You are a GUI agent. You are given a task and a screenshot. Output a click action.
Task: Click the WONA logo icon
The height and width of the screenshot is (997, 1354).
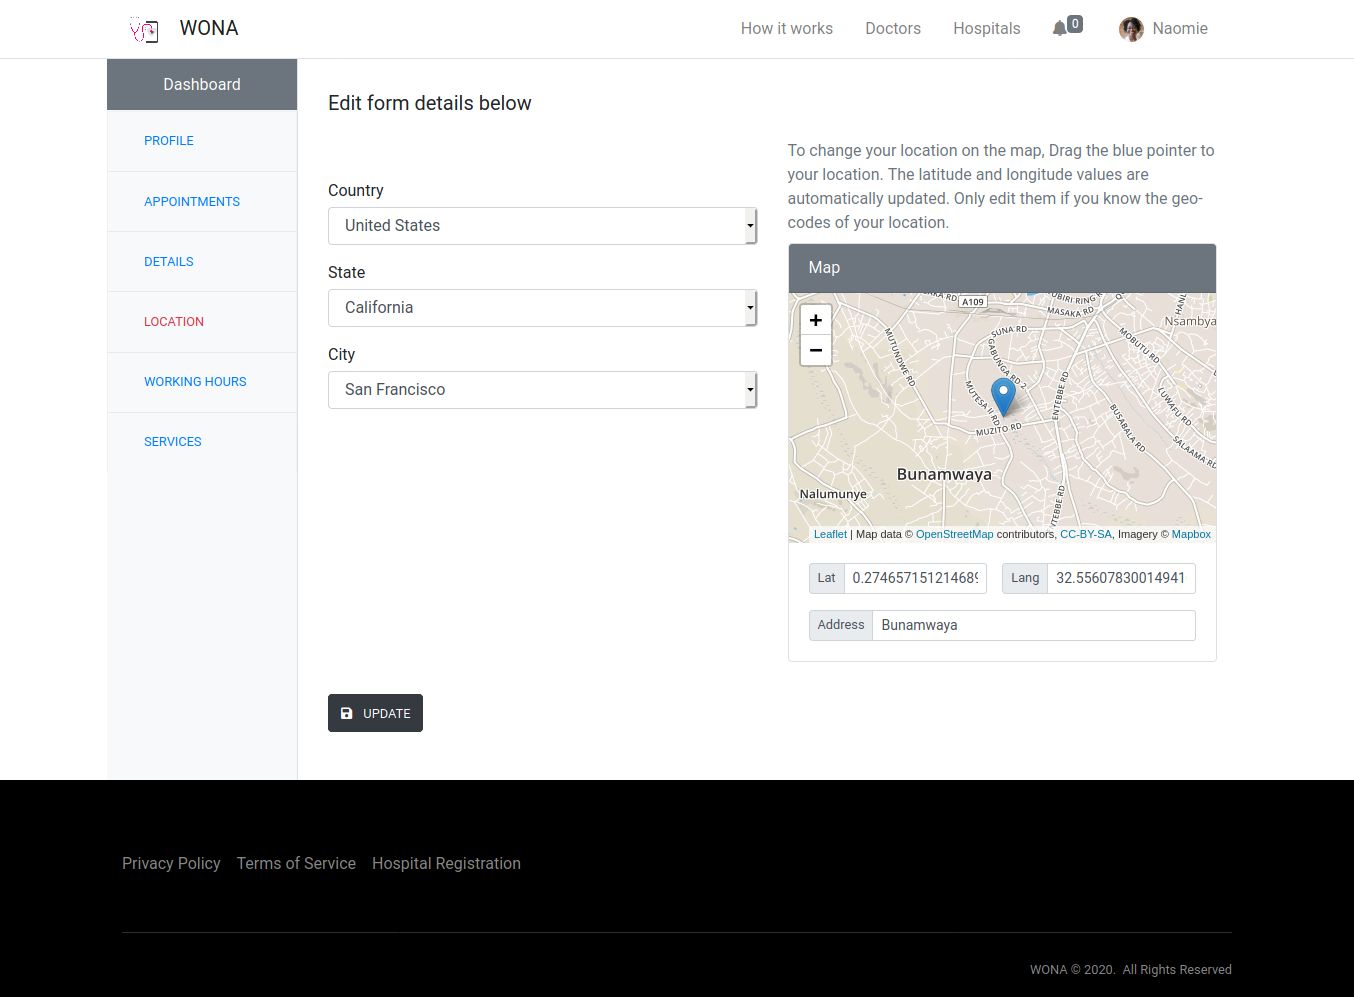click(x=144, y=30)
